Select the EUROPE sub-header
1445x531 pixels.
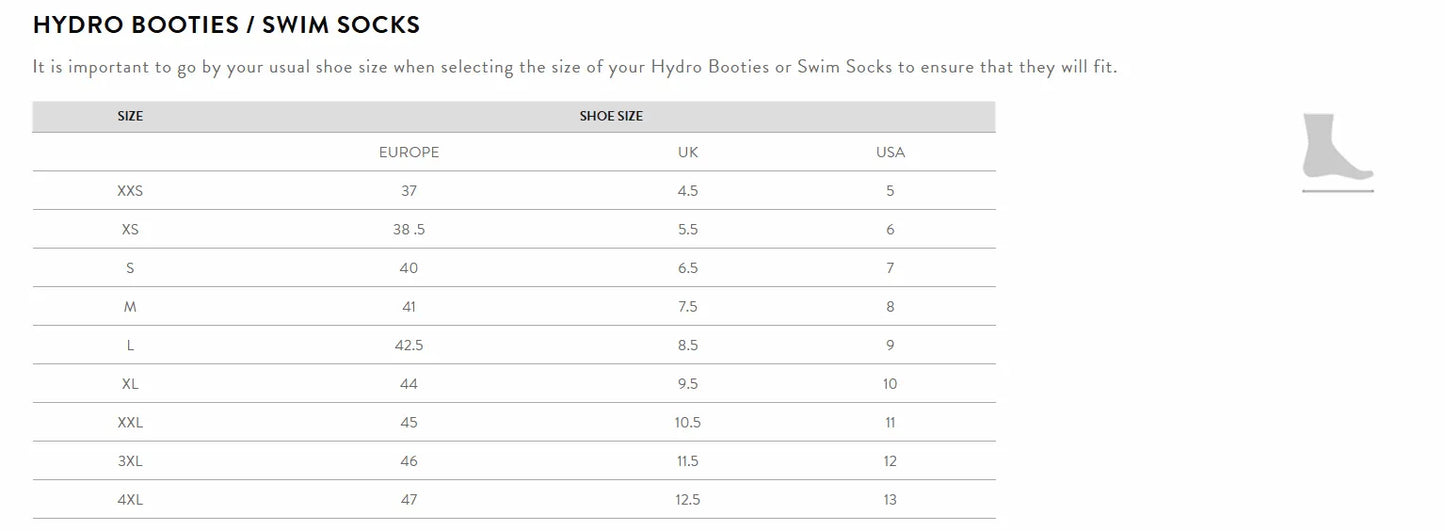tap(408, 153)
